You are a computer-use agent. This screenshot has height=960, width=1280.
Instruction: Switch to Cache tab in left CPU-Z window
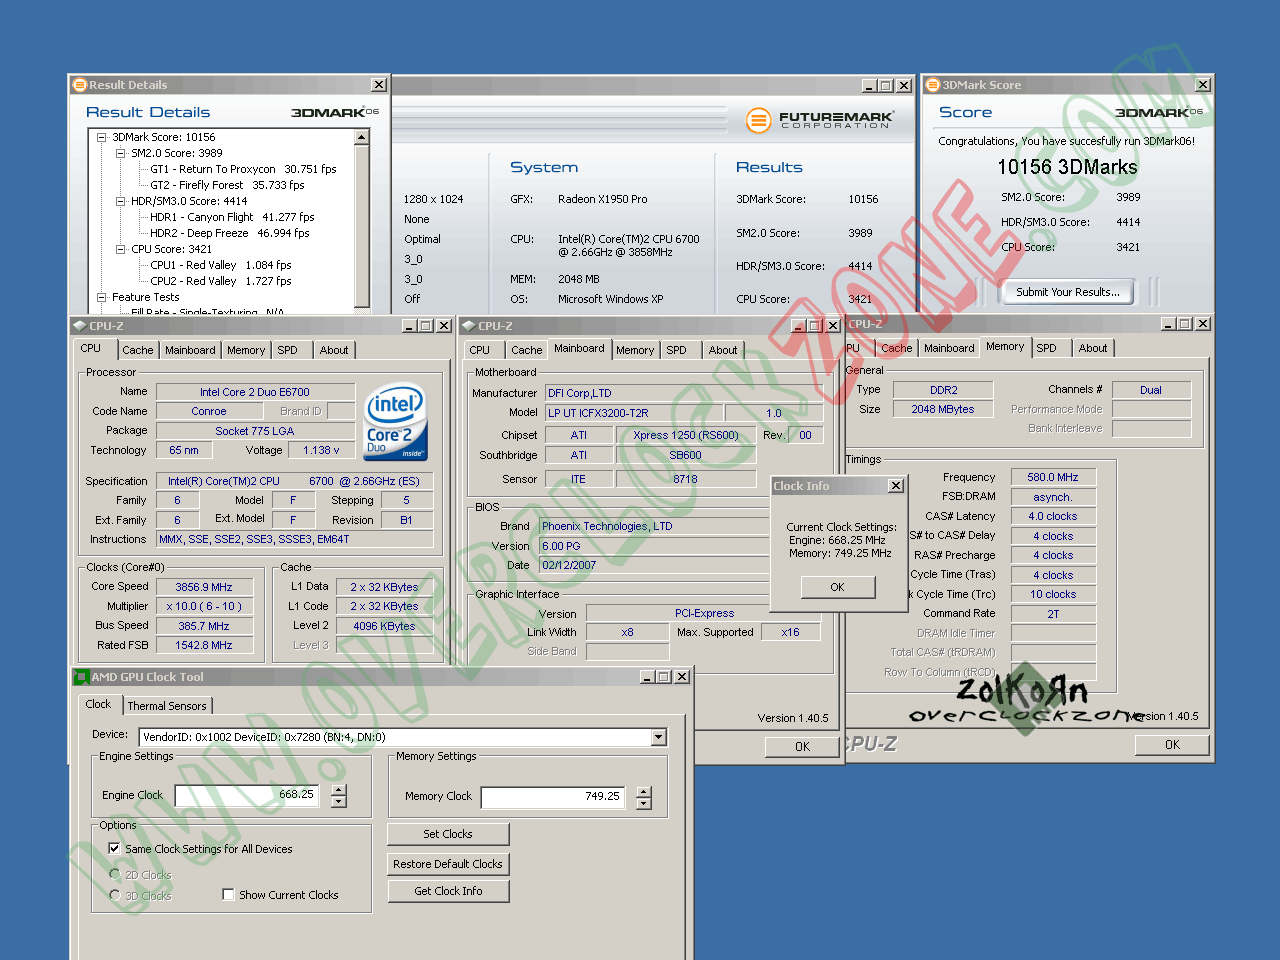pos(138,350)
